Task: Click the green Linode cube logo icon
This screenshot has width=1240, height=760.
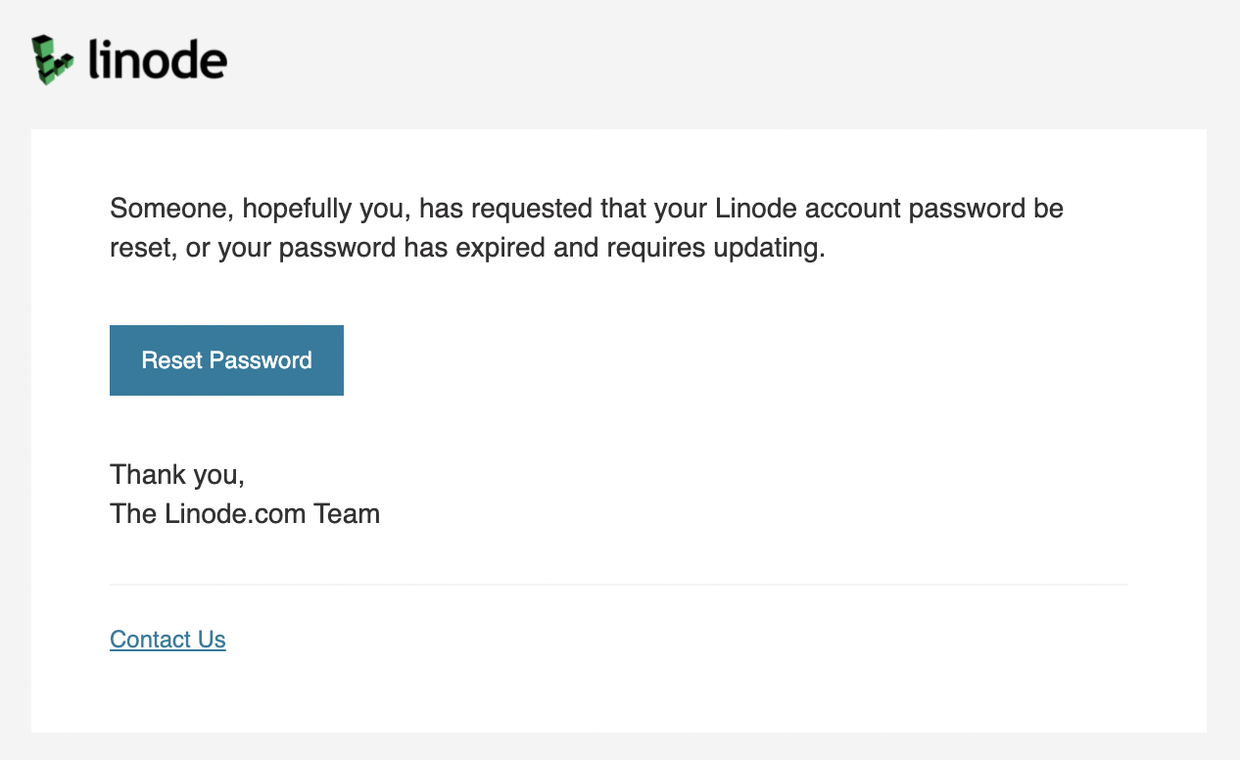Action: tap(53, 59)
